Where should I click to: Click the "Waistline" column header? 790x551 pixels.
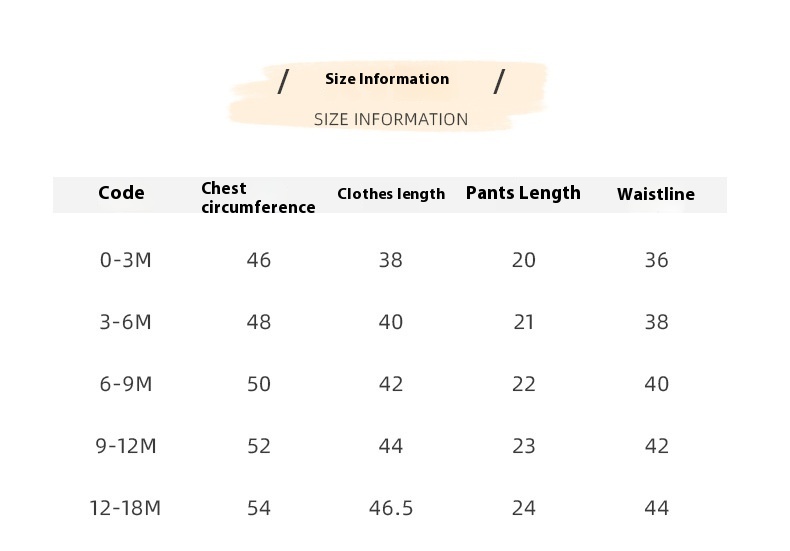[x=656, y=194]
